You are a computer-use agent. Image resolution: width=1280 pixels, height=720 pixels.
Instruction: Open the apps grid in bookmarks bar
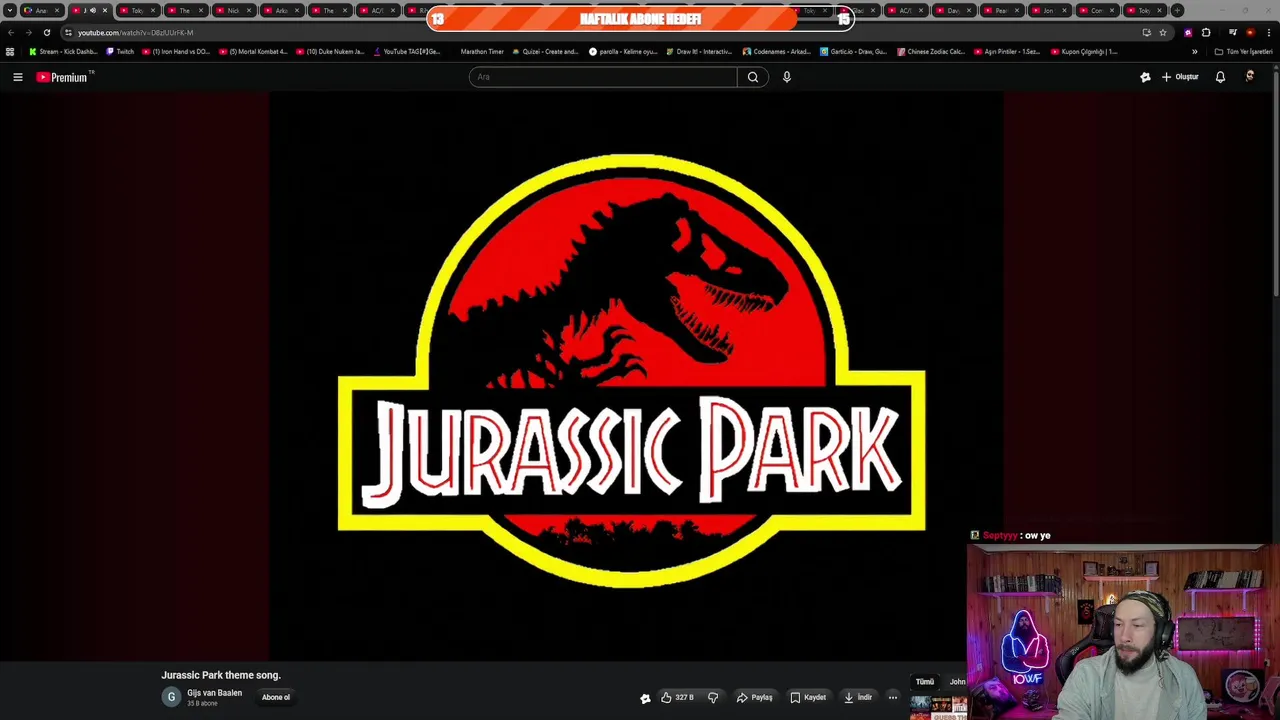(10, 51)
